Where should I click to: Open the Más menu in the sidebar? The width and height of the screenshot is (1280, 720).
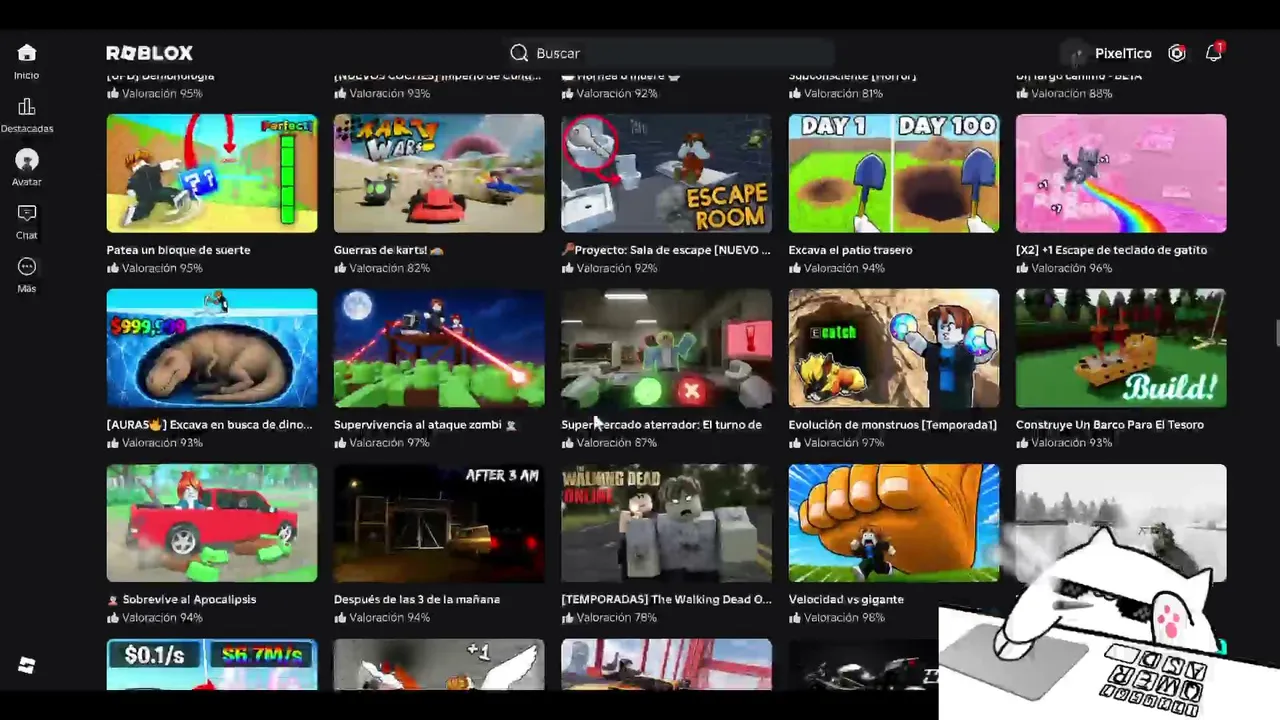pyautogui.click(x=27, y=275)
